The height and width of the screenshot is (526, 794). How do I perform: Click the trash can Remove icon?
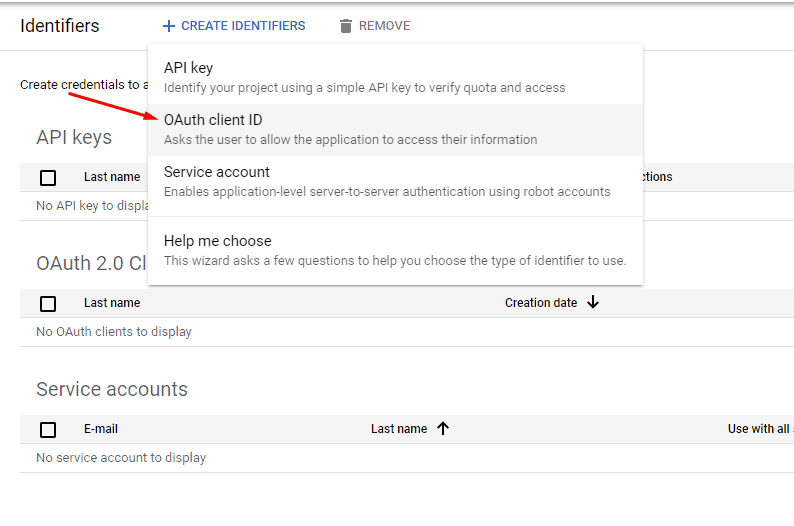[x=346, y=26]
